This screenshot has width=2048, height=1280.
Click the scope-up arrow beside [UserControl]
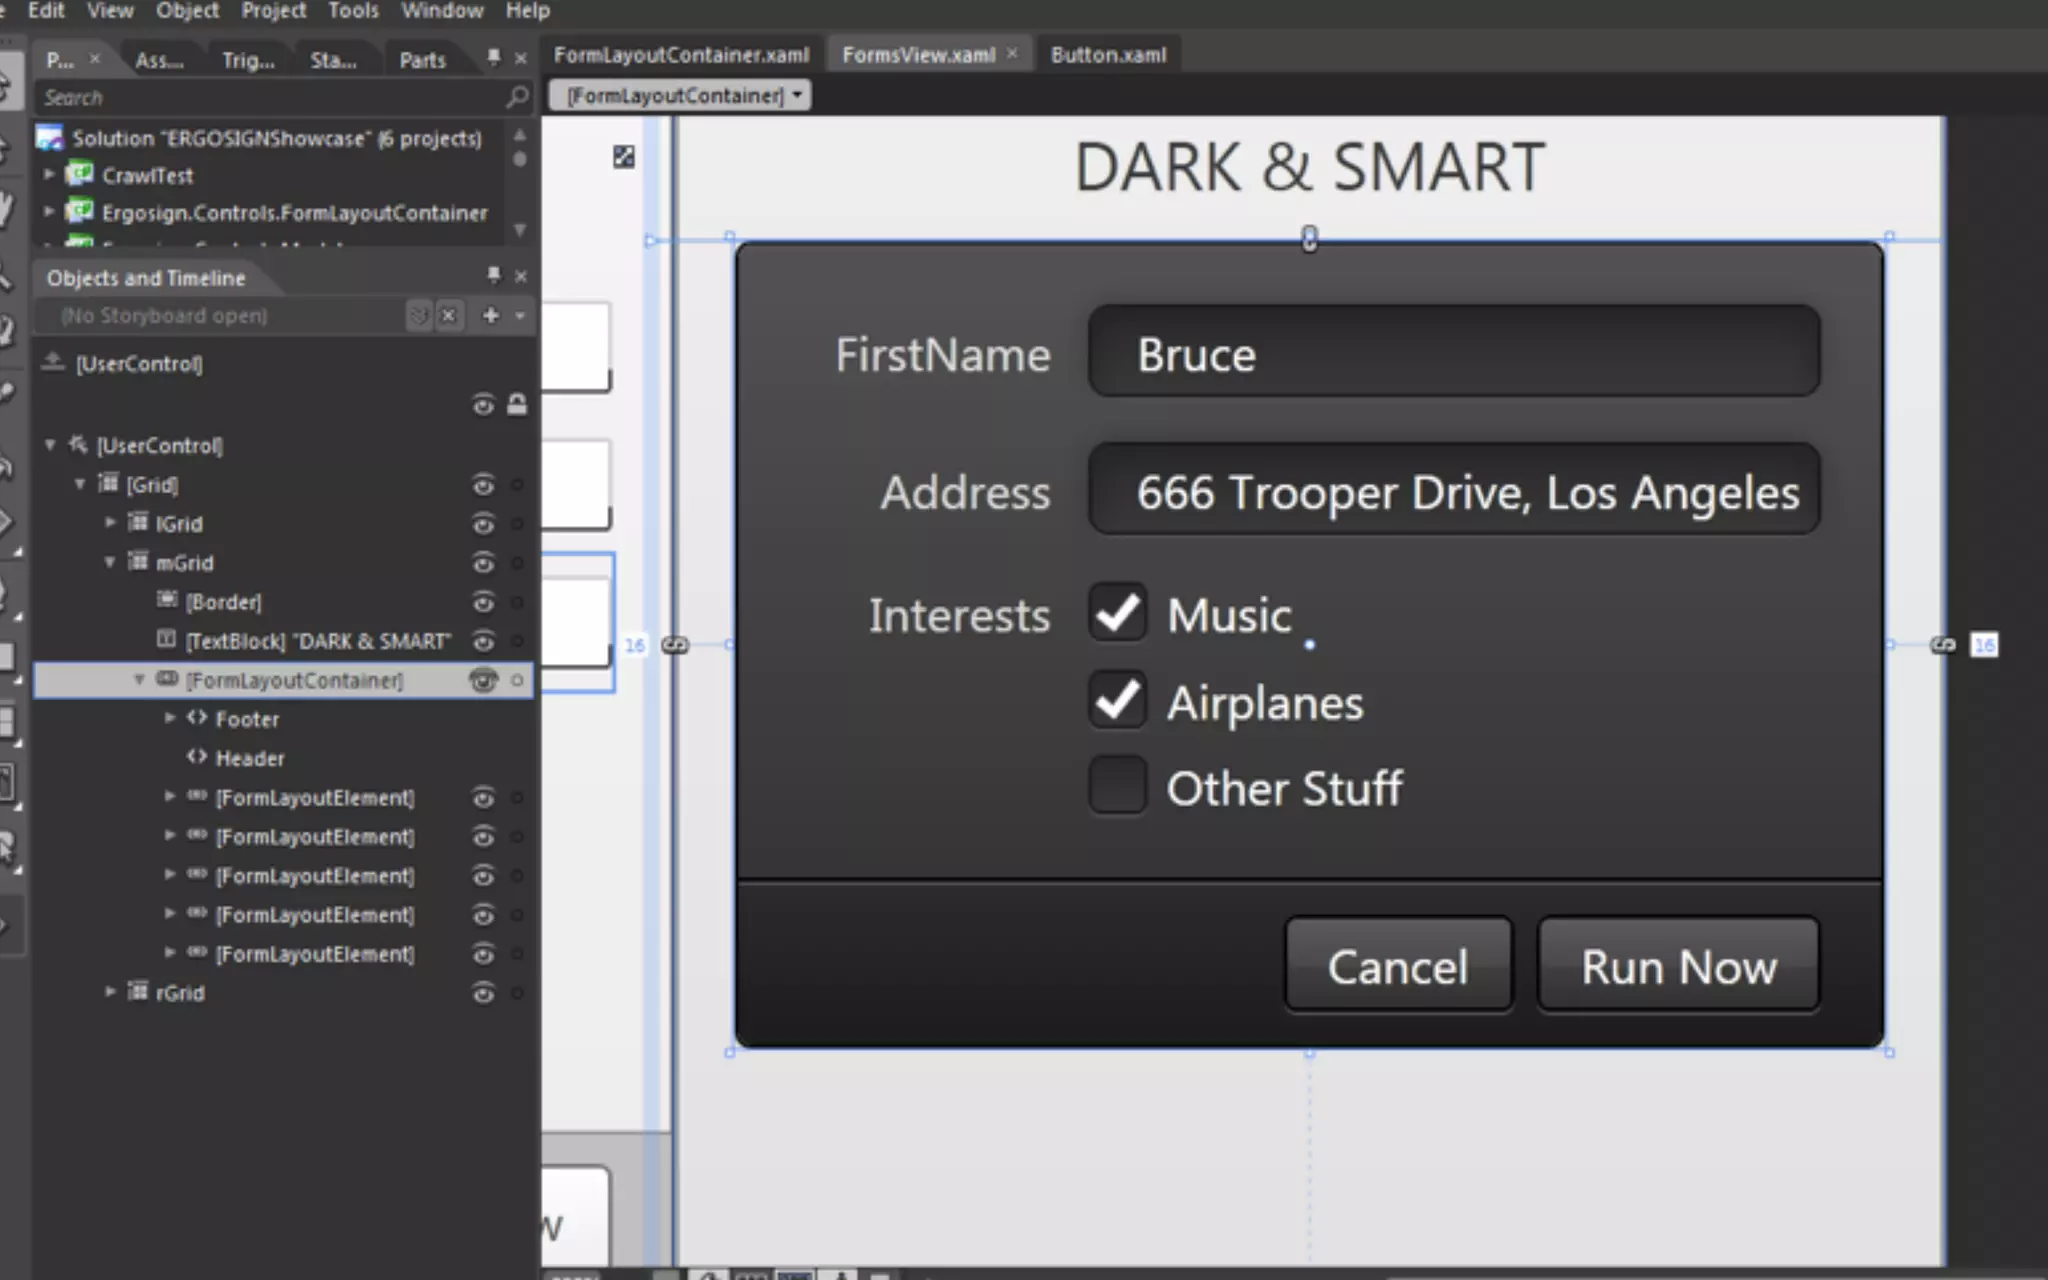point(53,363)
